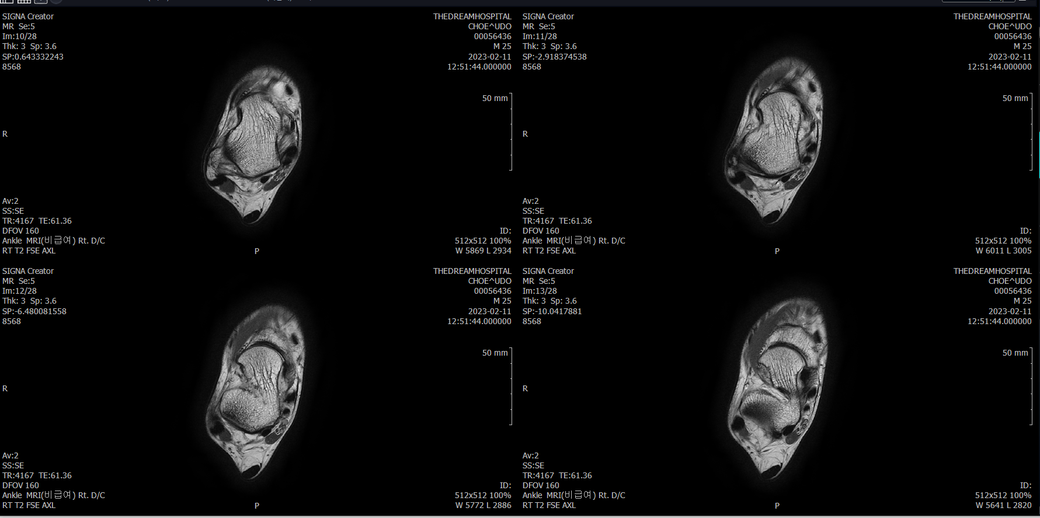Click the W 5869 L 2934 window level text
1040x518 pixels.
tap(483, 251)
